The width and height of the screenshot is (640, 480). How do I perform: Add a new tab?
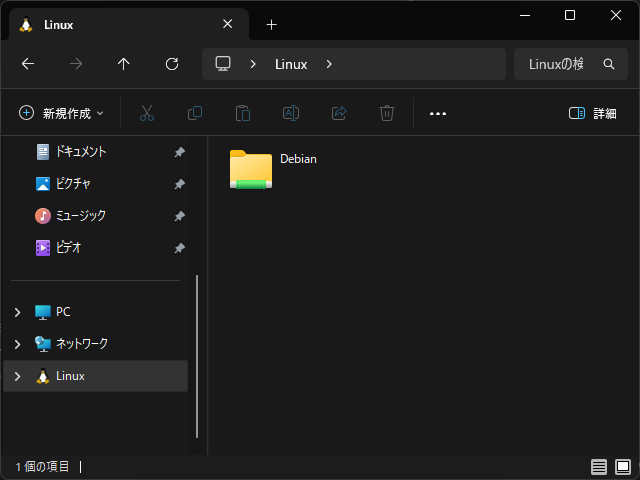[271, 24]
